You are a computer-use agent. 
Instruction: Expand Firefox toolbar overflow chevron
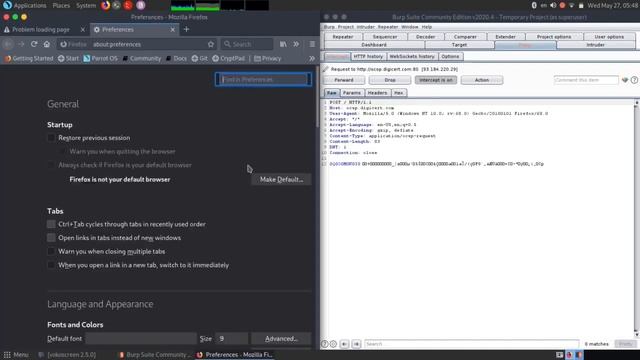(x=296, y=44)
